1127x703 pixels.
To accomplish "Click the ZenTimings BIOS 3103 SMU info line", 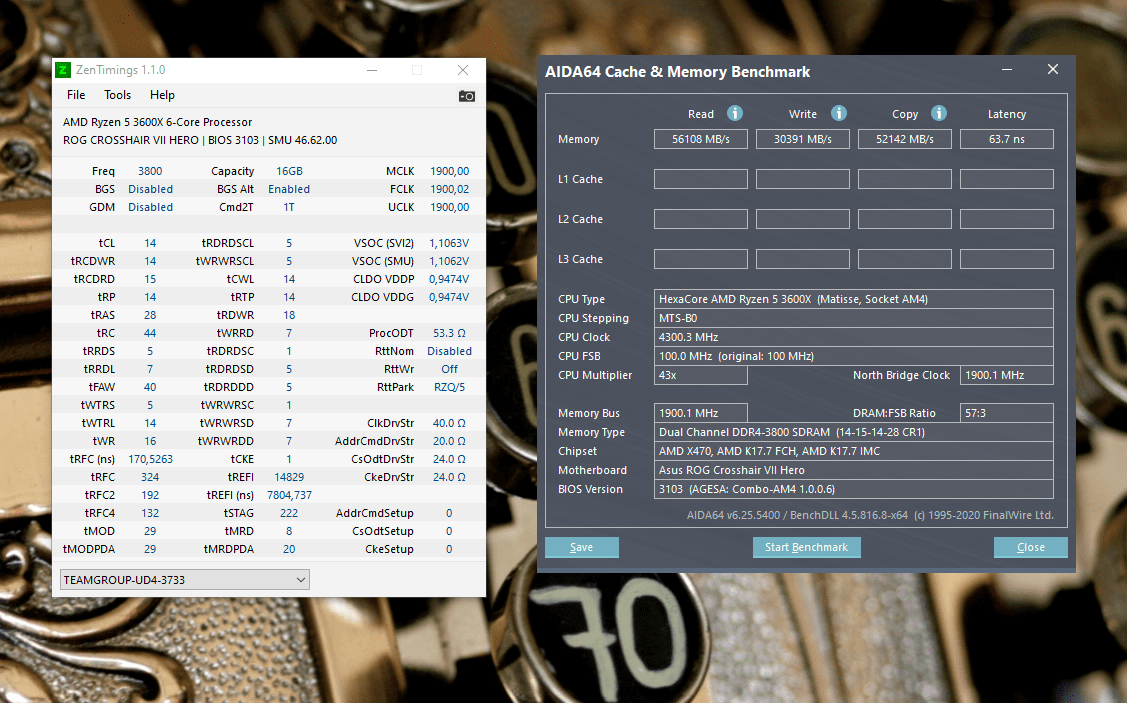I will (x=200, y=140).
